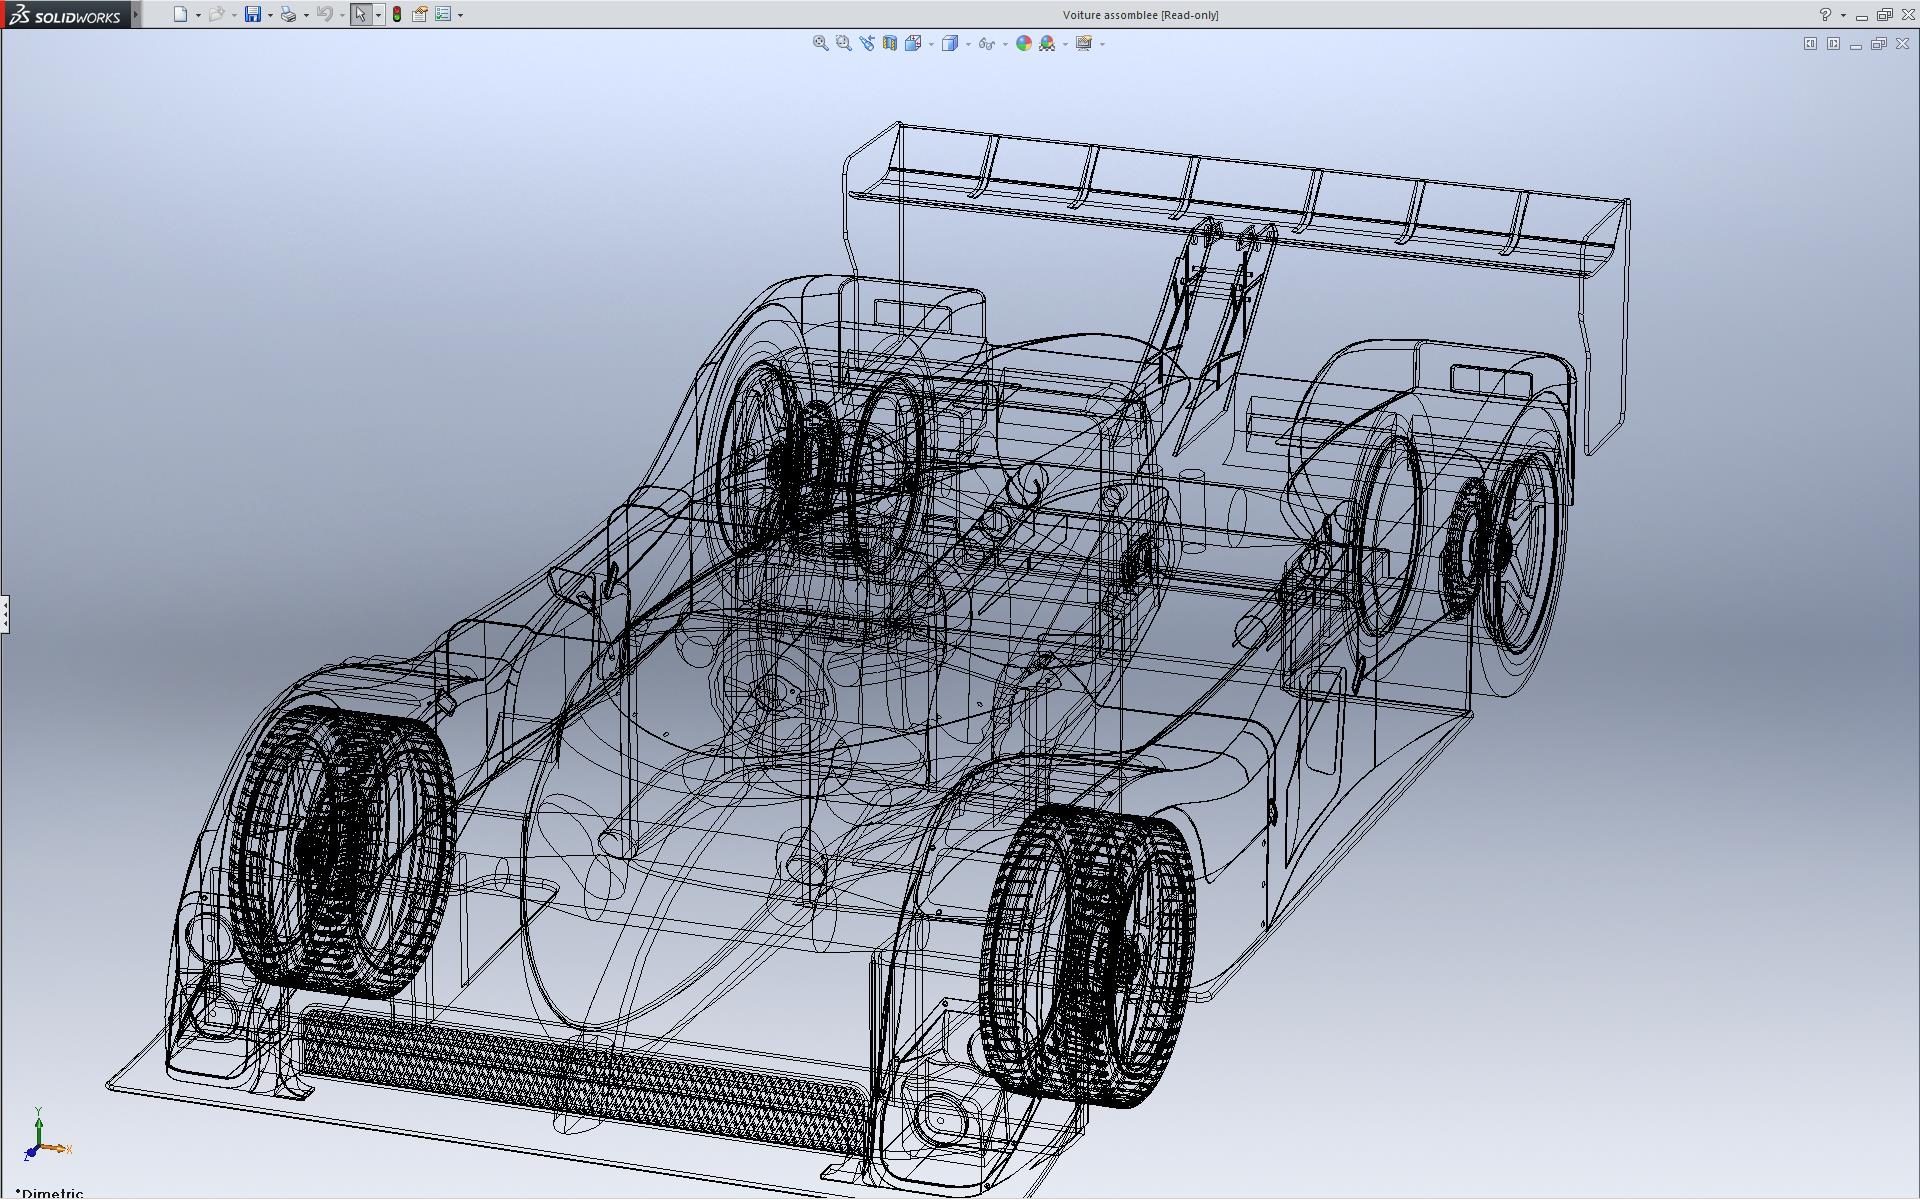Click the Rebuild traffic light icon
Screen dimensions: 1920x1200
[397, 14]
